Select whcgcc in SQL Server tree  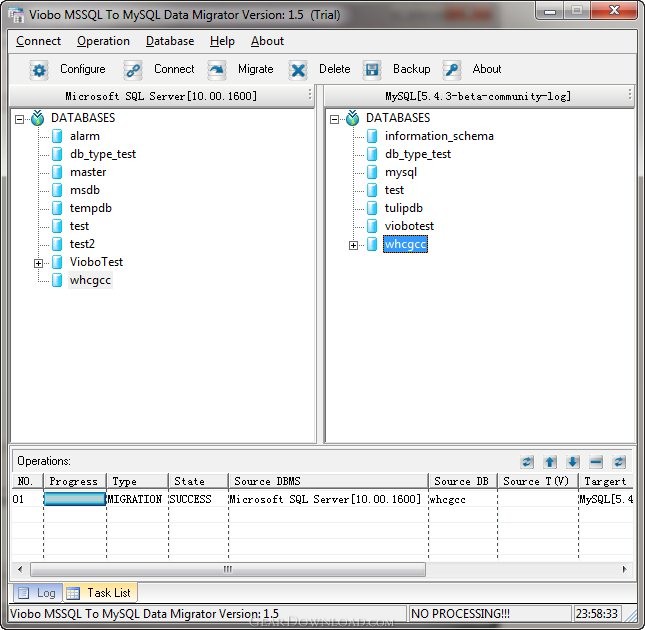(90, 280)
